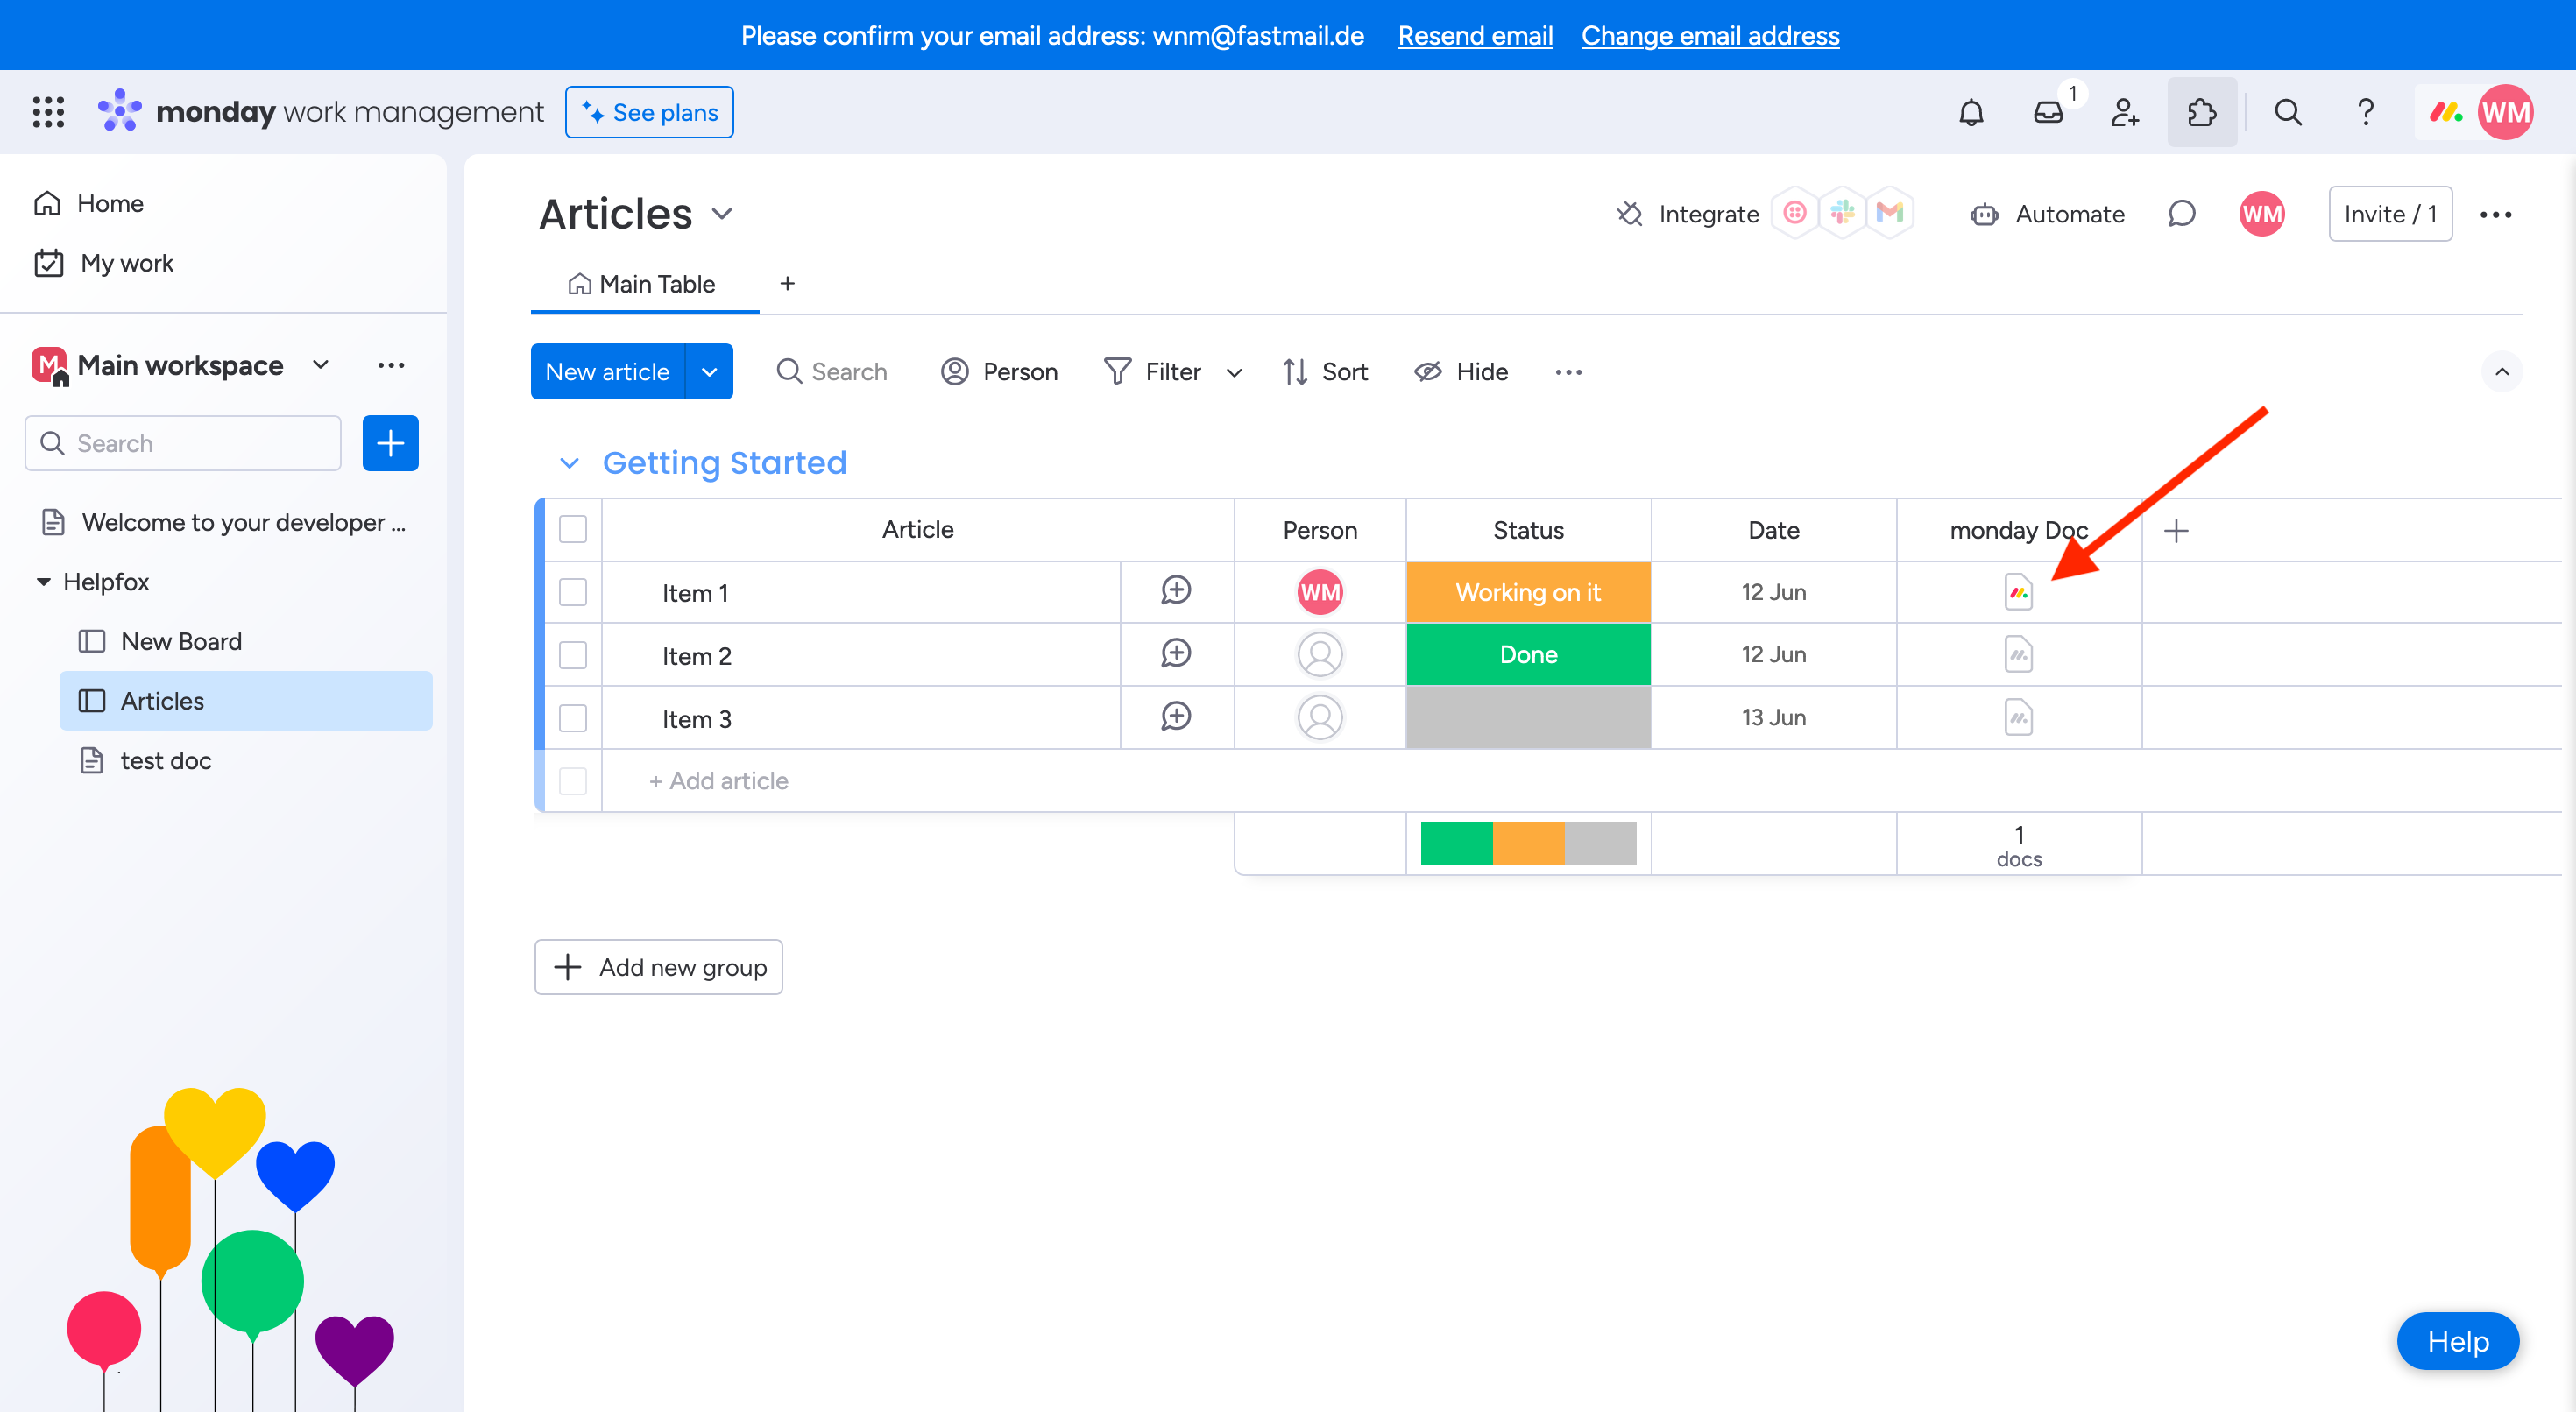Click the Slack integration icon
Screen dimensions: 2576x1412
[x=1842, y=213]
